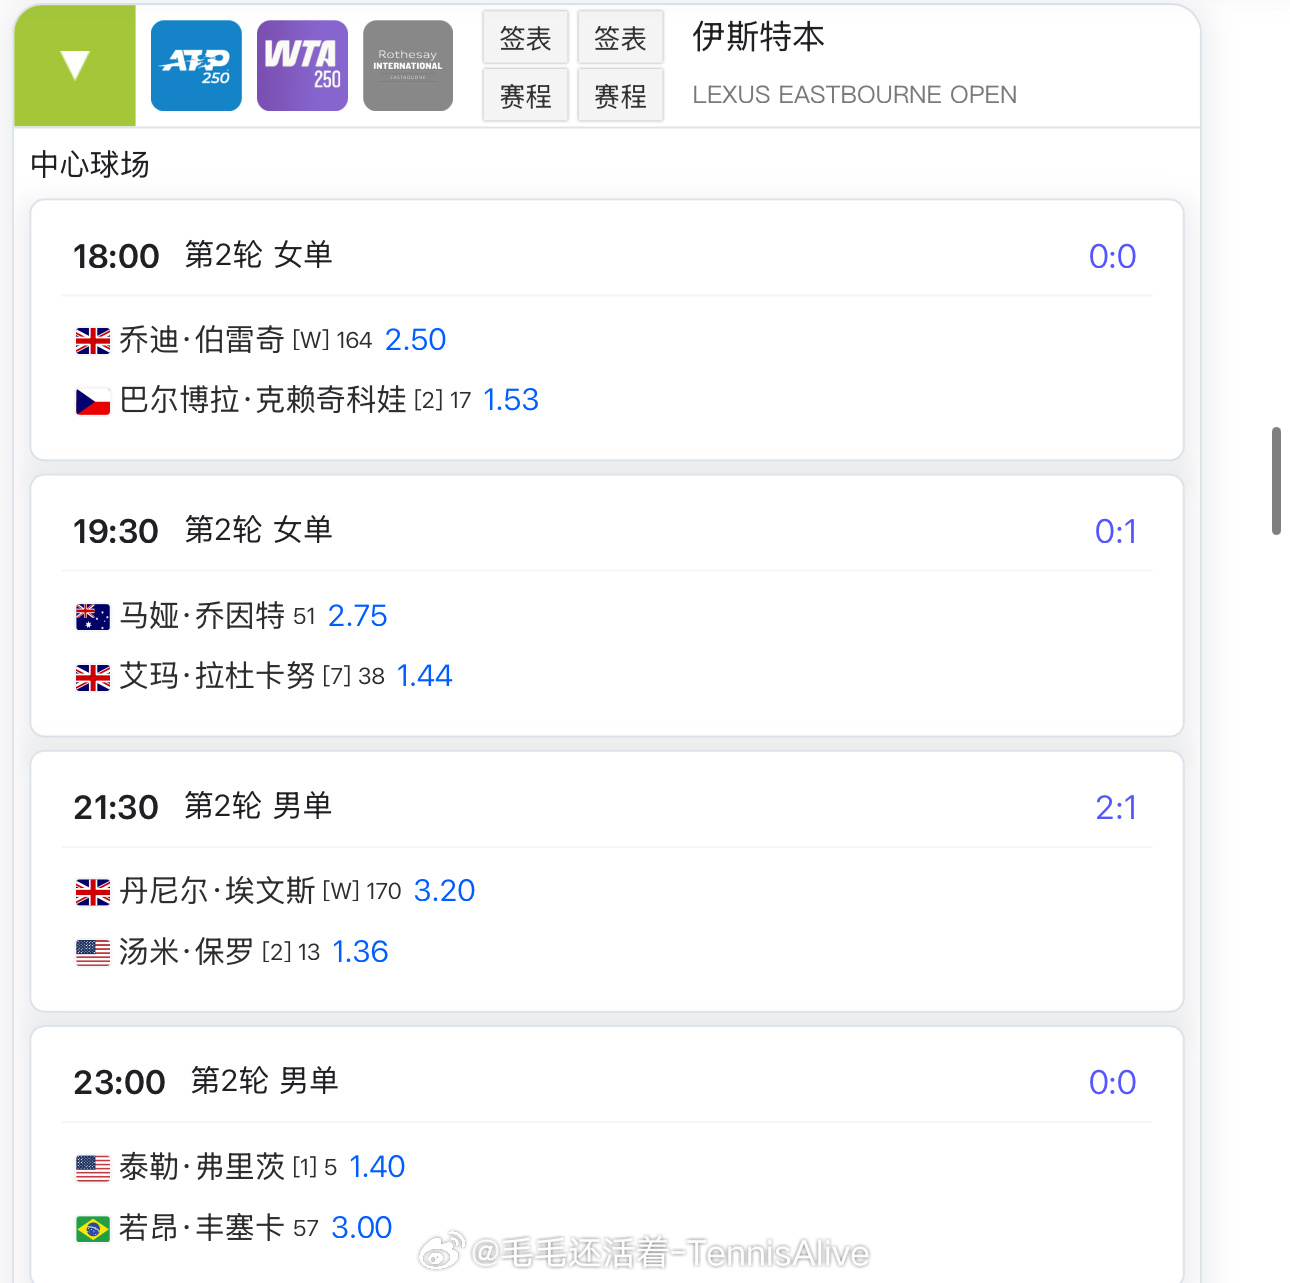
Task: Click the UK flag beside 艾玛·拉杜卡努
Action: click(93, 677)
